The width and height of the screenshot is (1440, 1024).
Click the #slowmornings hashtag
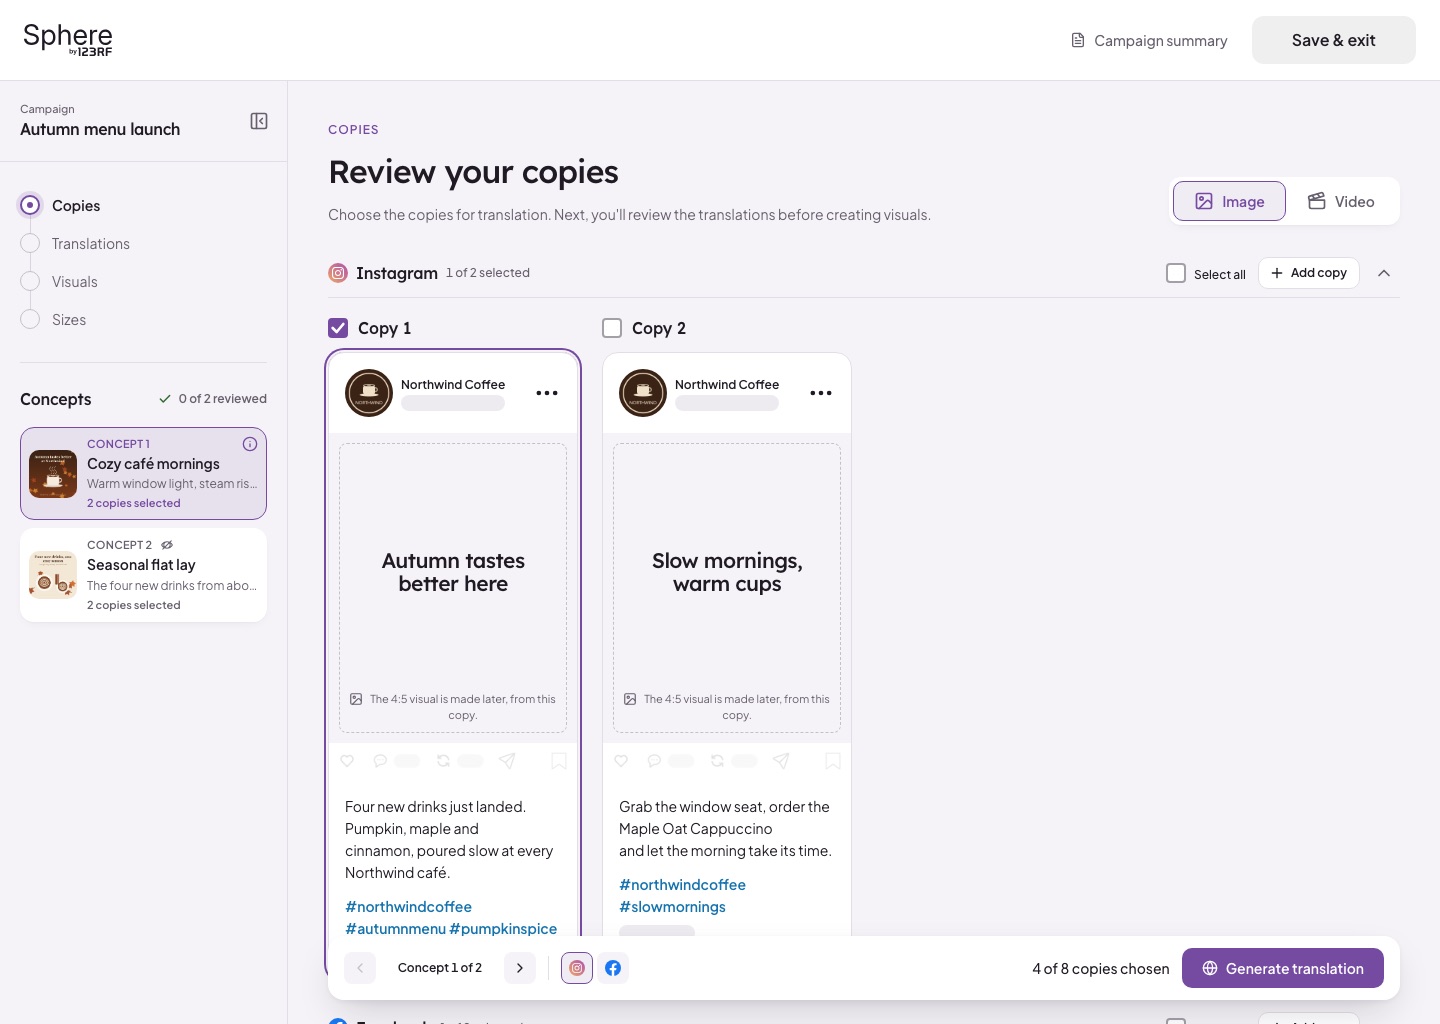point(672,907)
